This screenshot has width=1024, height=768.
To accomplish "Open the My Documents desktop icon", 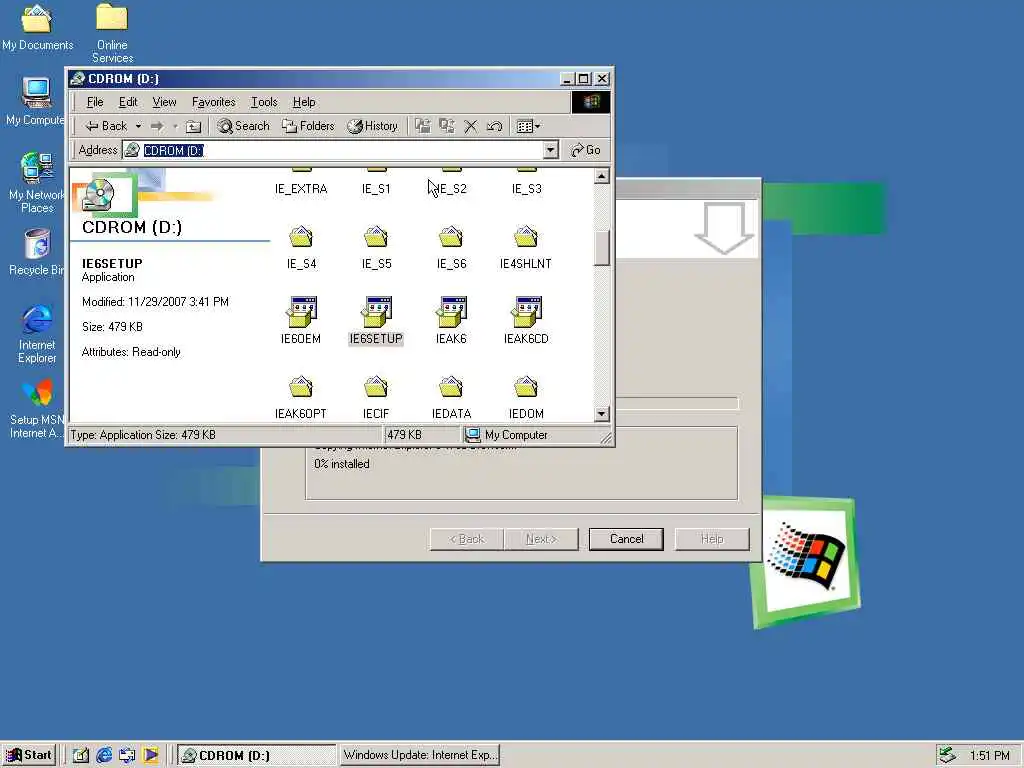I will coord(37,26).
